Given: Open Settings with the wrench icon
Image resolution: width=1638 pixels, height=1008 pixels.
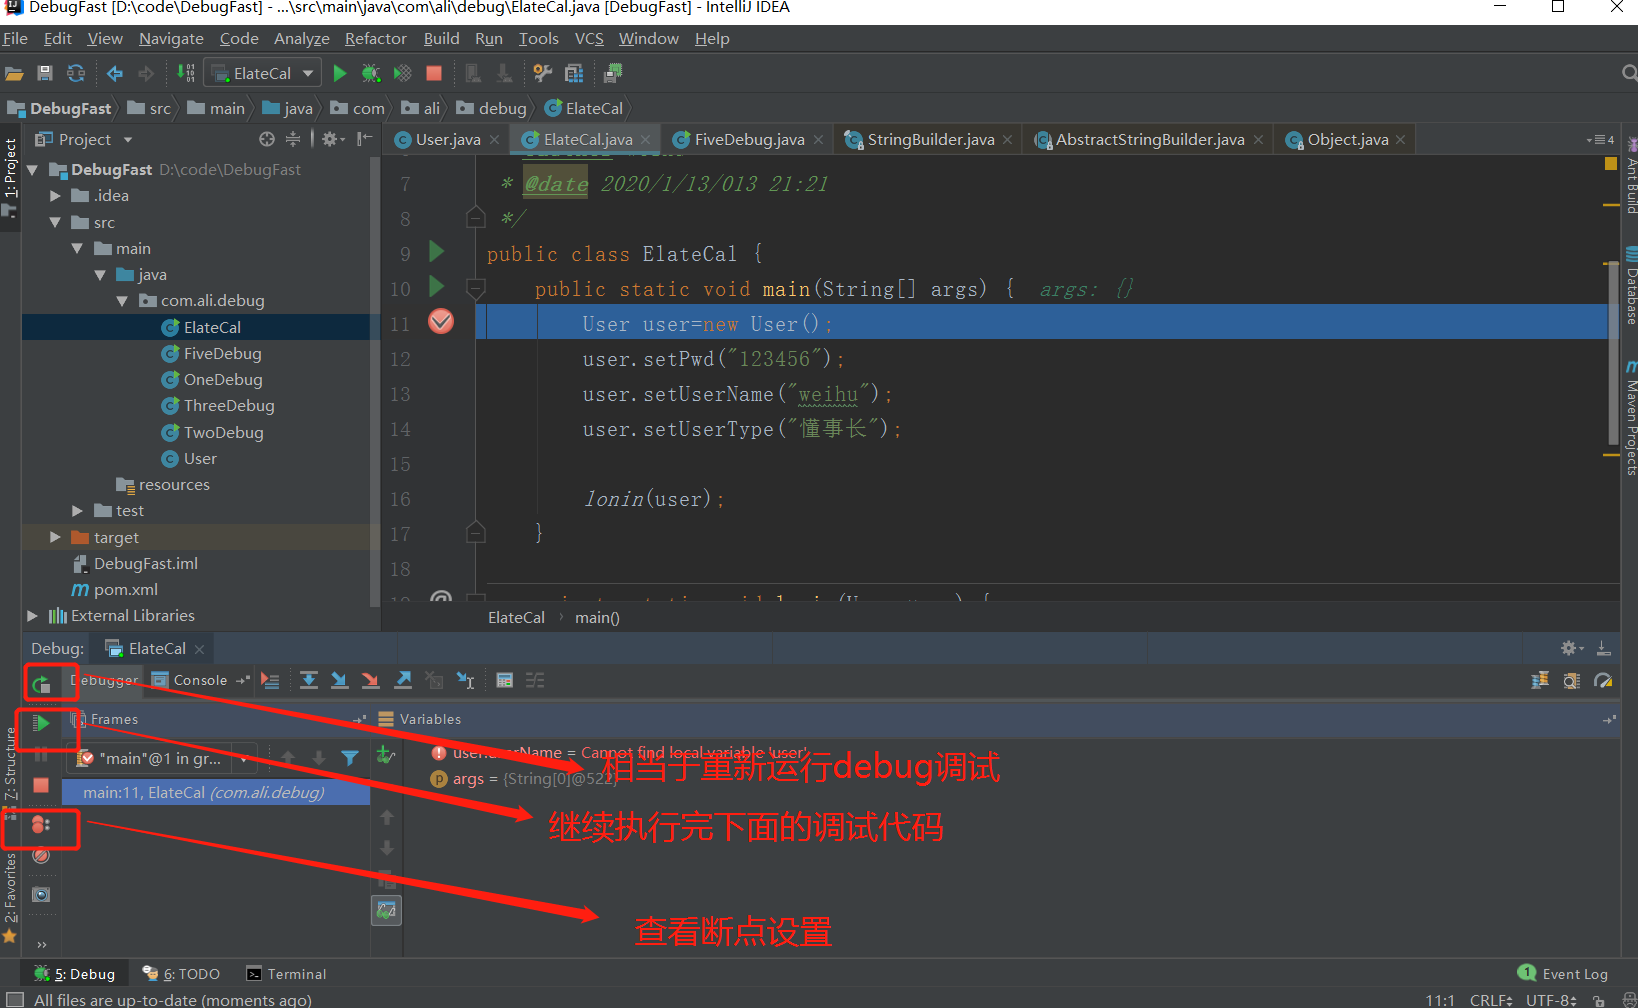Looking at the screenshot, I should tap(542, 73).
